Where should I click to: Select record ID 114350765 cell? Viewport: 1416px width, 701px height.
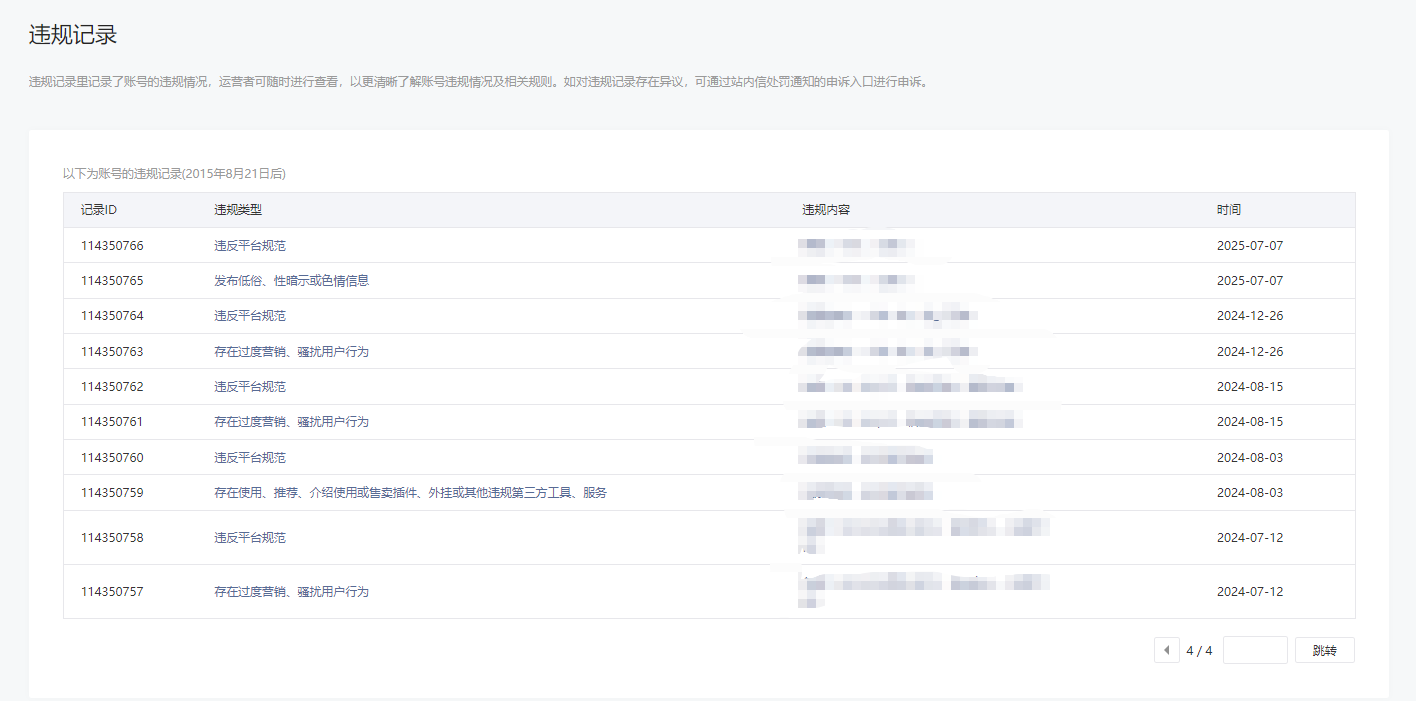pos(112,281)
